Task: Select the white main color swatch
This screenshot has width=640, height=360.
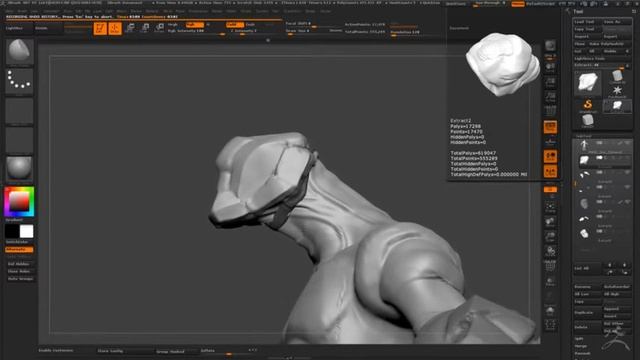Action: click(x=27, y=231)
